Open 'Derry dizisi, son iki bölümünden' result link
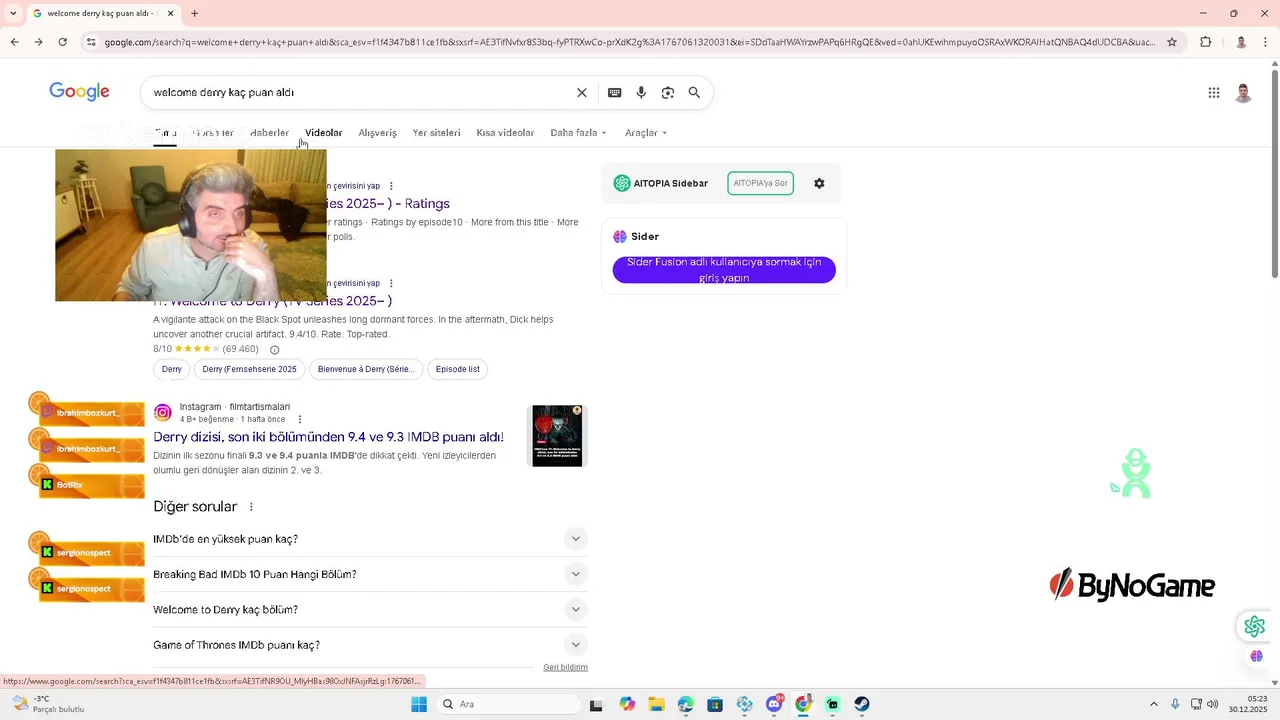 click(x=328, y=437)
